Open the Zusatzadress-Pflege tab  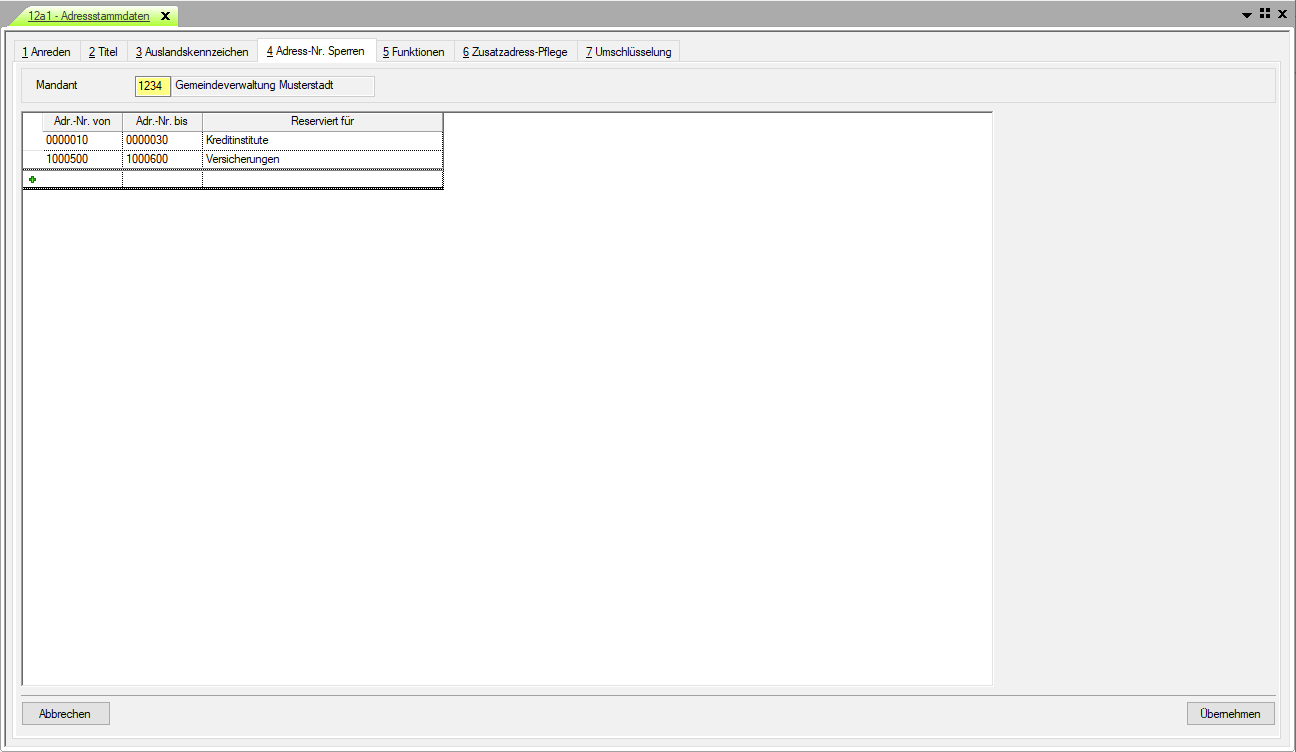(x=515, y=52)
